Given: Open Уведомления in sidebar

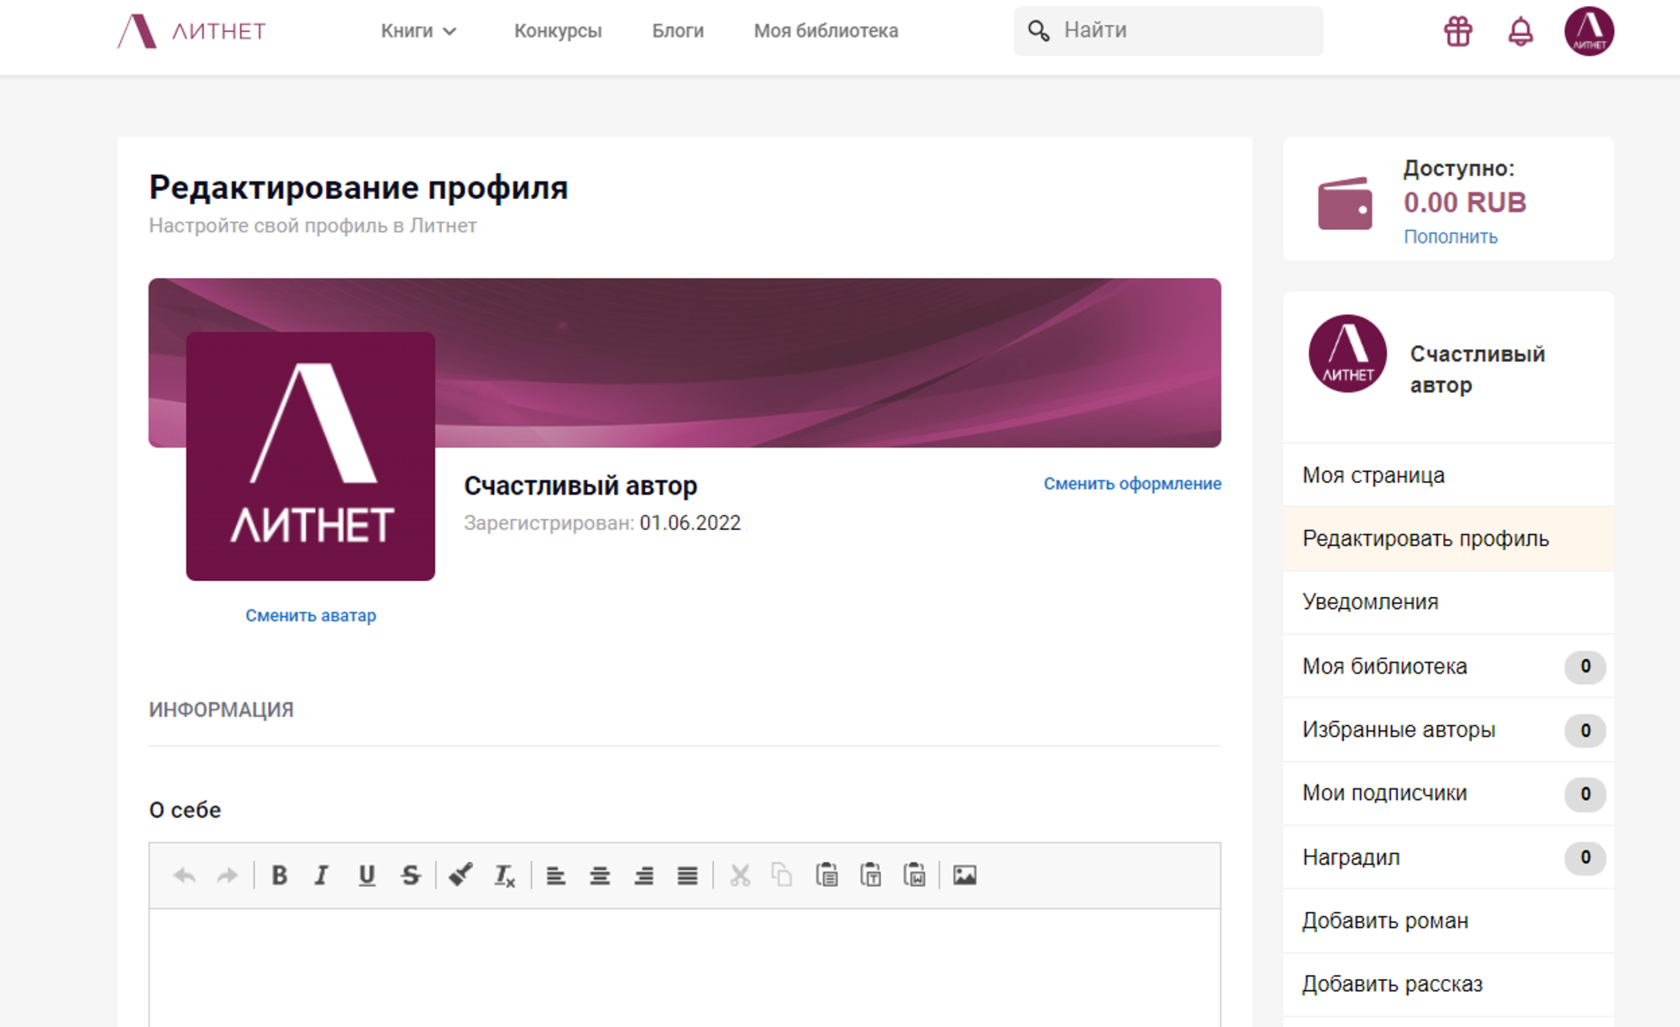Looking at the screenshot, I should click(x=1448, y=602).
